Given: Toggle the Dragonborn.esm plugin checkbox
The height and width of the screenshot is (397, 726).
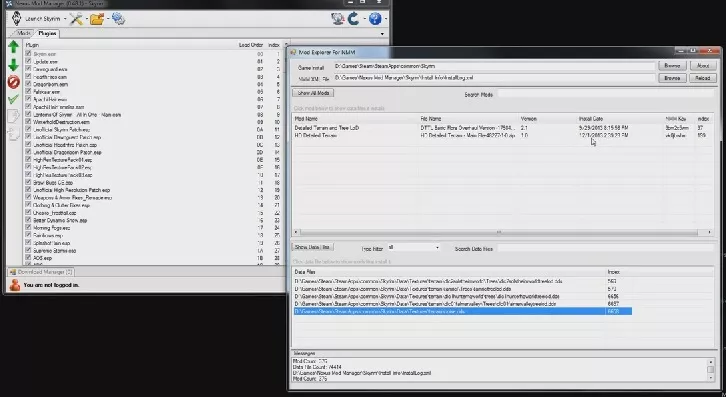Looking at the screenshot, I should pyautogui.click(x=28, y=84).
